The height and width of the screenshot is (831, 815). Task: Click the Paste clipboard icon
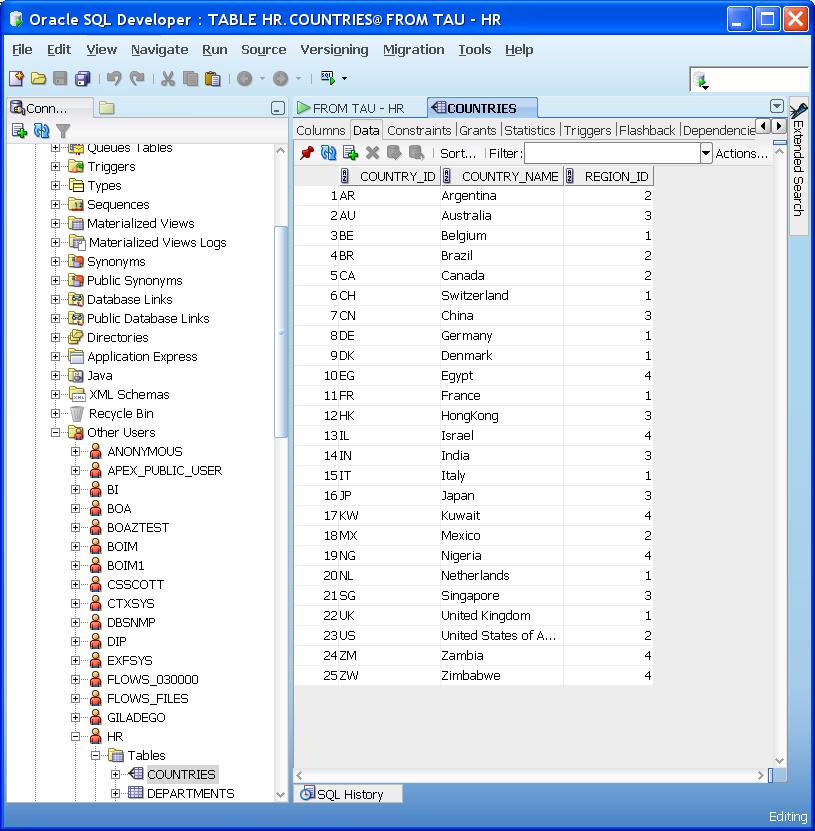[x=212, y=78]
